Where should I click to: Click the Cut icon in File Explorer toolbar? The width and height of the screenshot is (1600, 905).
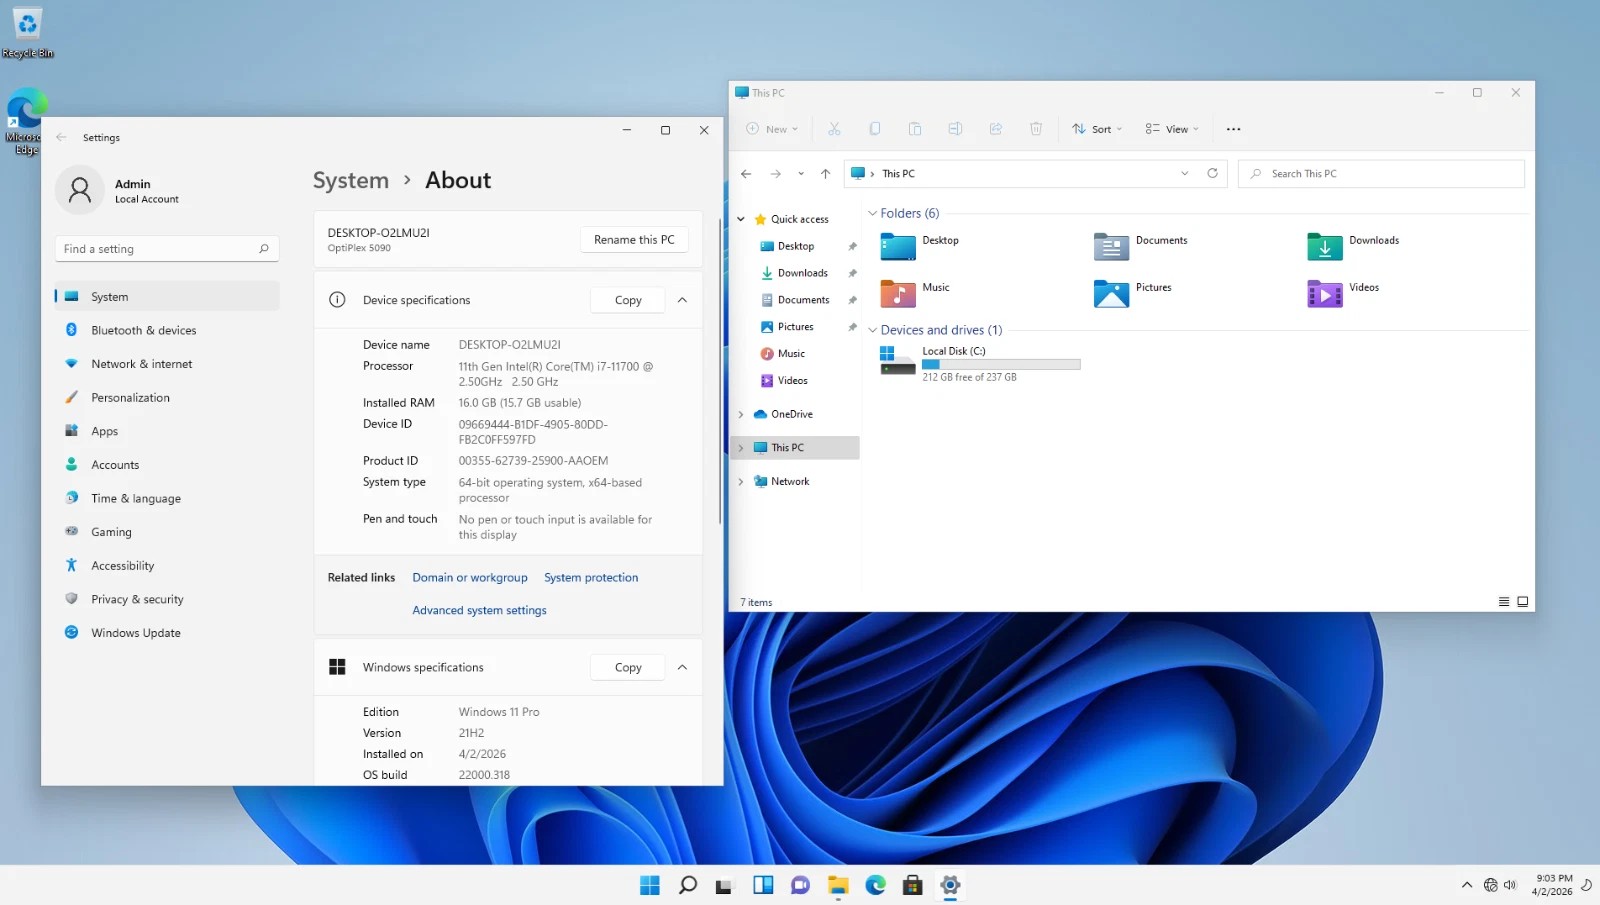pos(834,129)
